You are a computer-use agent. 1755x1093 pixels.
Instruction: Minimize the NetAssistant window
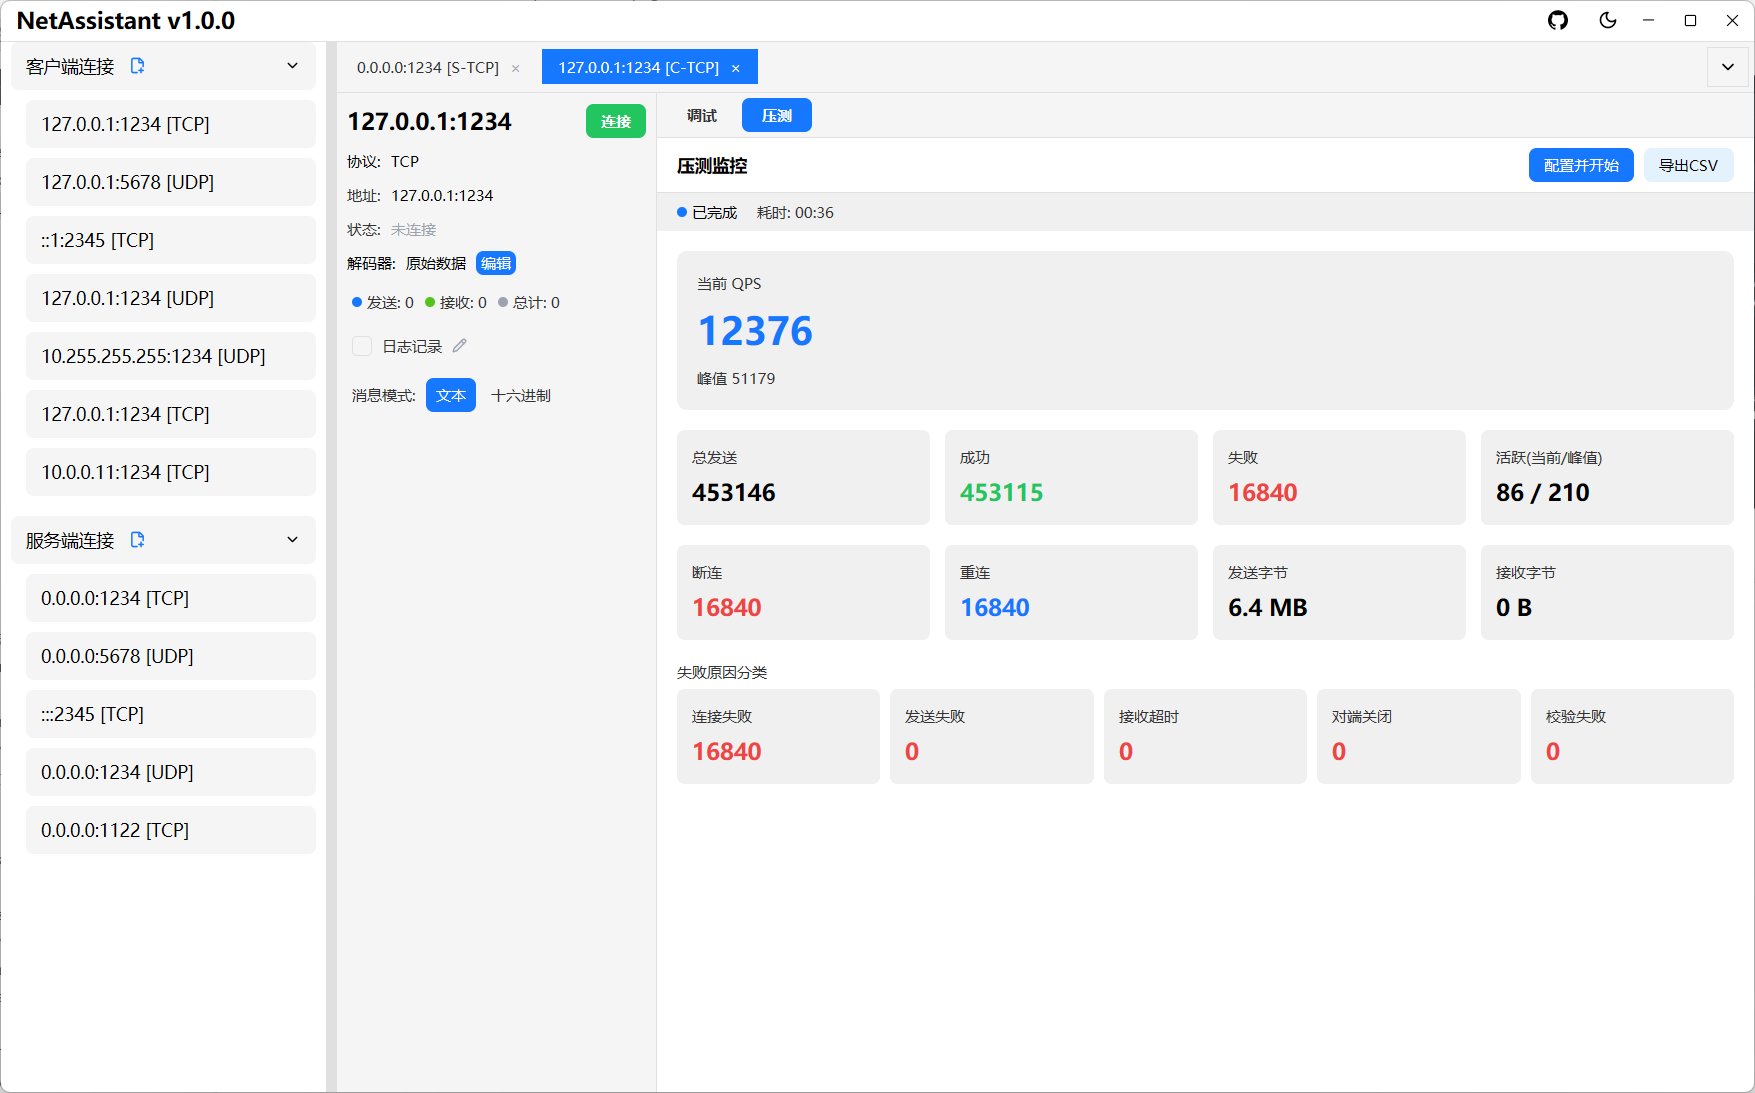click(x=1648, y=20)
